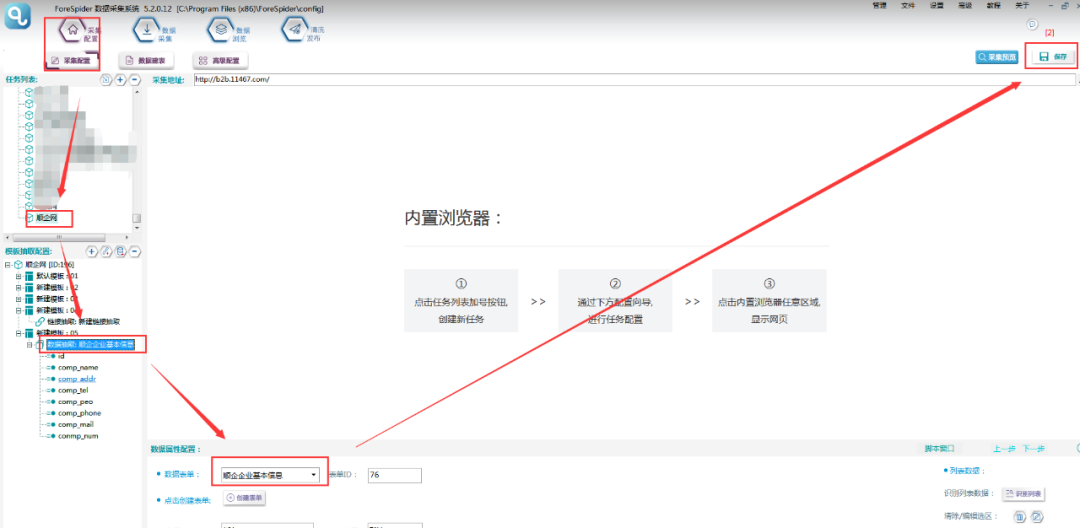The height and width of the screenshot is (528, 1080).
Task: Open the 清洗发布 paper-plane hexagon icon
Action: 294,30
